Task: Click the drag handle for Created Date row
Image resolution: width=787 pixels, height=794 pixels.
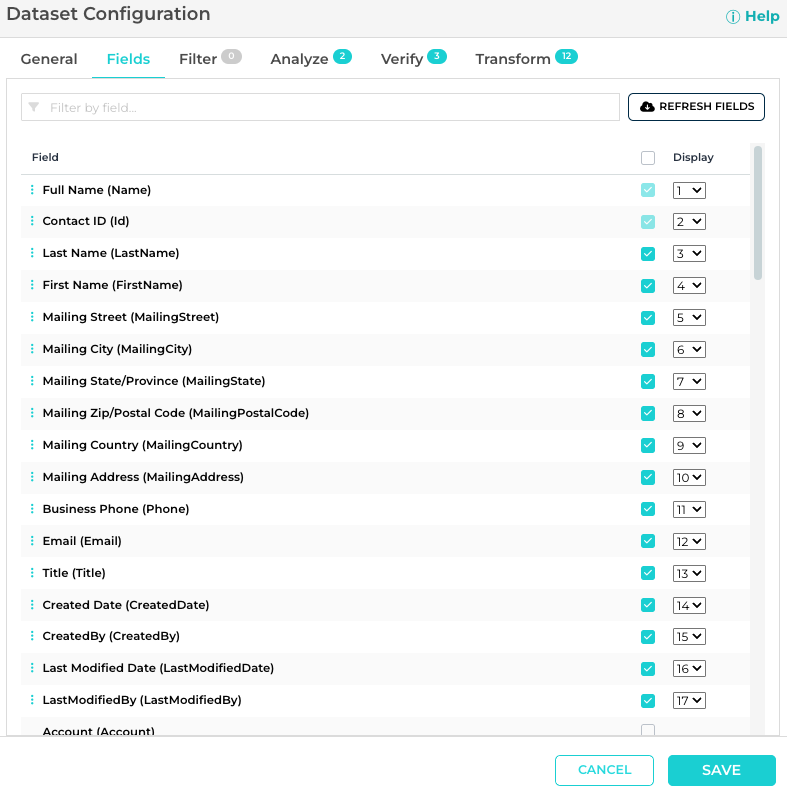Action: click(32, 604)
